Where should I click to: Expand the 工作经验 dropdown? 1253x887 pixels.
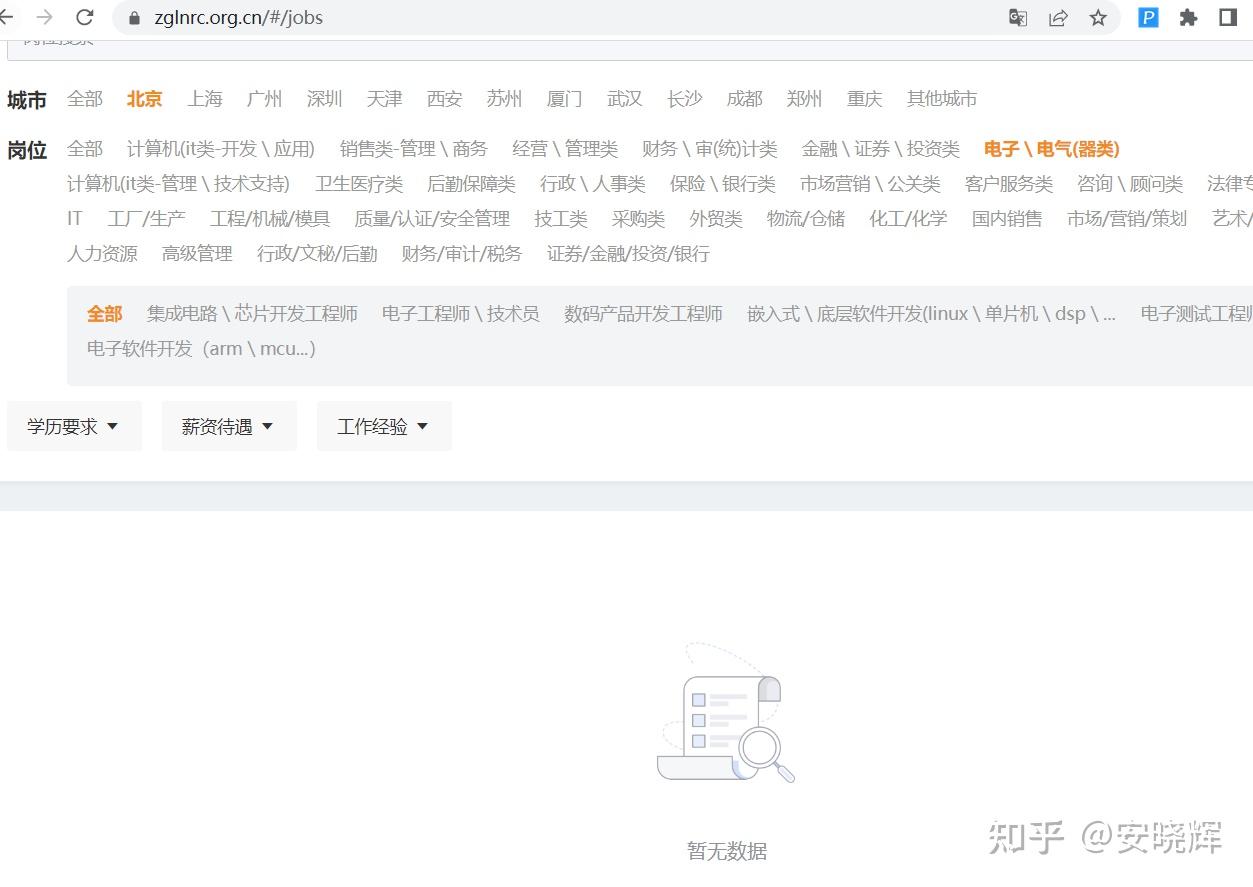click(x=383, y=425)
